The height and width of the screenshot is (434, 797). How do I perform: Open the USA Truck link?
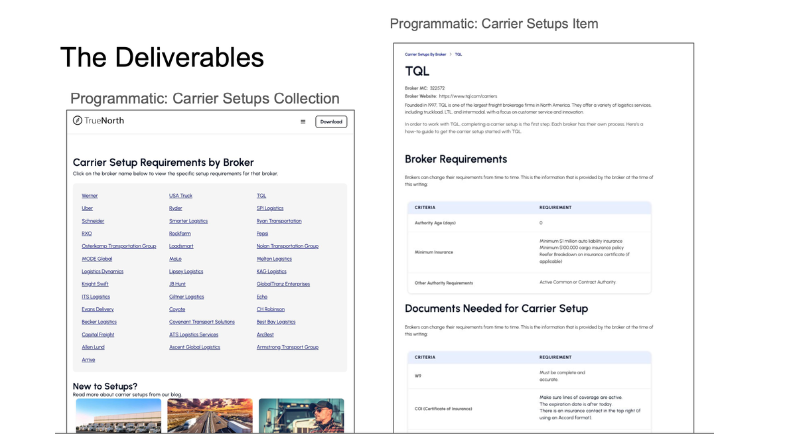pyautogui.click(x=180, y=196)
